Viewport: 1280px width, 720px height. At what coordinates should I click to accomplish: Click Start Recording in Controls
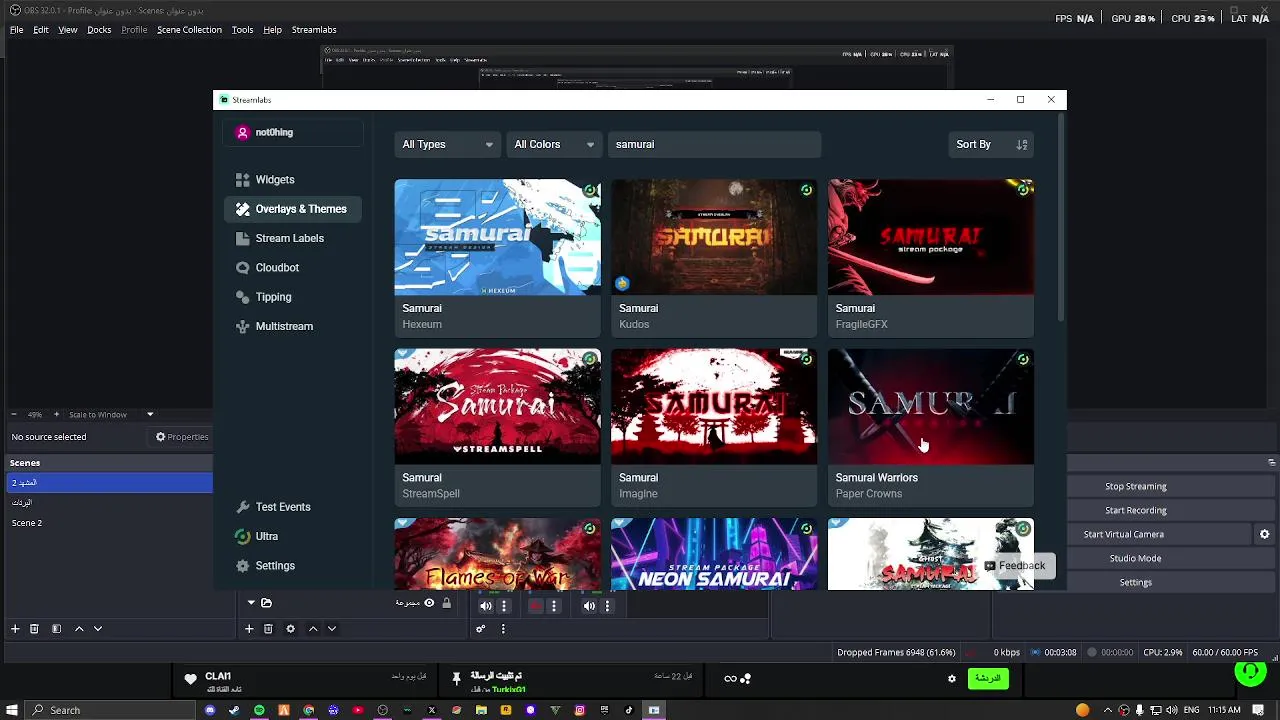[x=1136, y=510]
